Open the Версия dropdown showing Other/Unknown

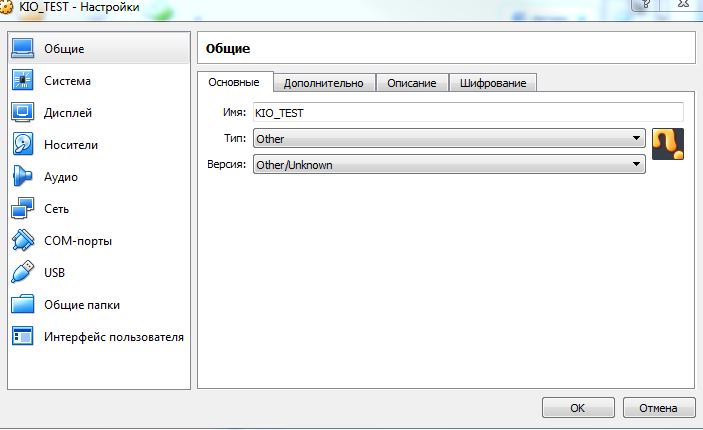point(448,164)
